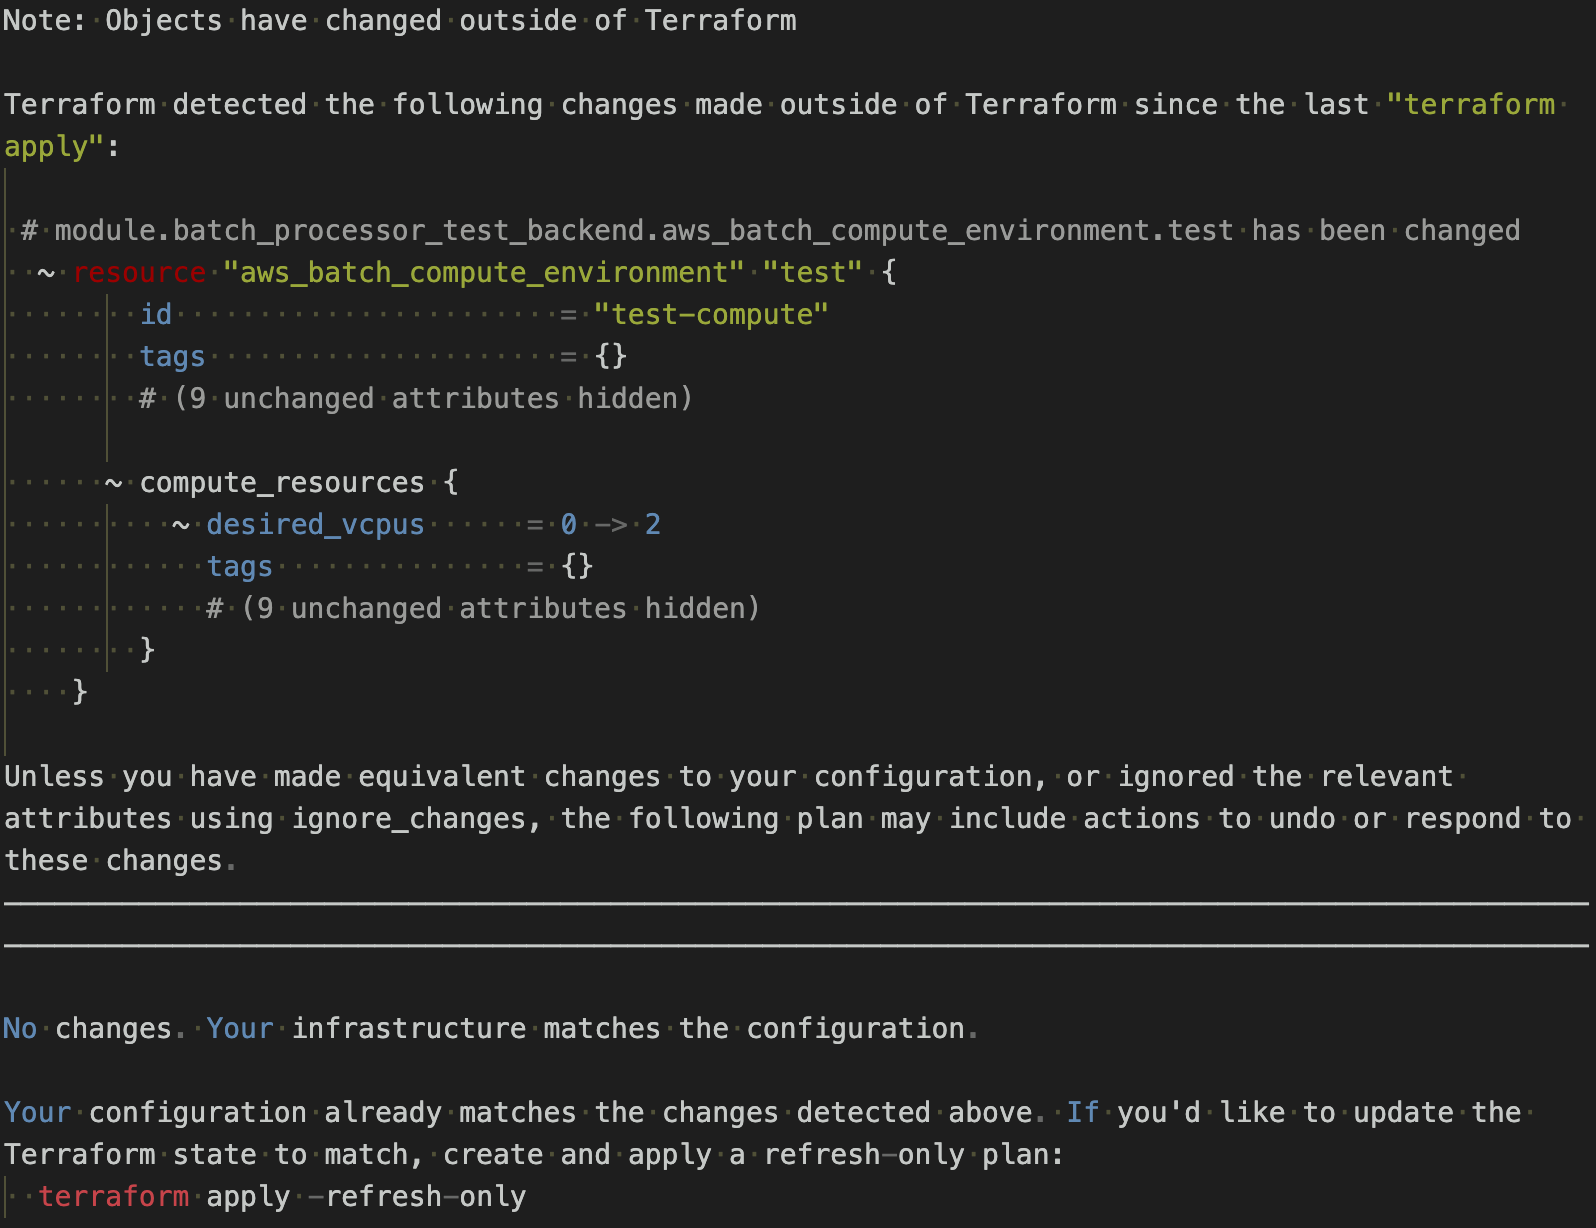Click the new desired_vcpus value 2

point(652,524)
